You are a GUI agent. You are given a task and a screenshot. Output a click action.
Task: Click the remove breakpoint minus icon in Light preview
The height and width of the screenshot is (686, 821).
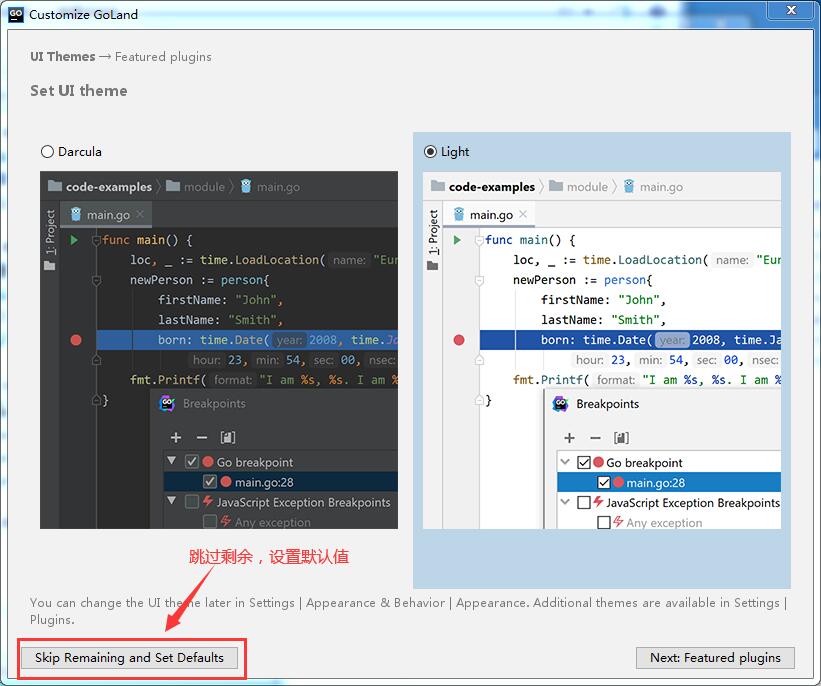[595, 438]
